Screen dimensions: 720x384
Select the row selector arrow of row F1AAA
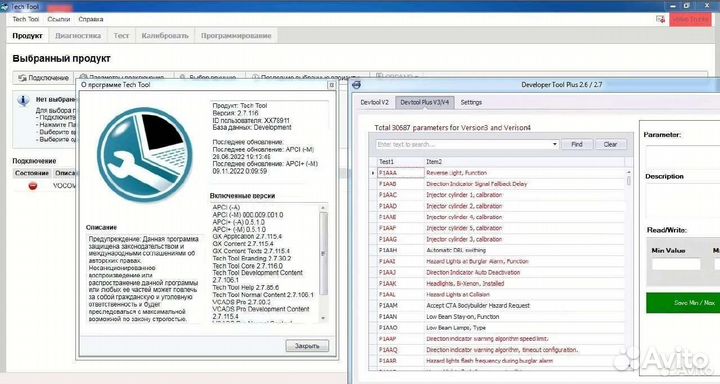pyautogui.click(x=373, y=173)
